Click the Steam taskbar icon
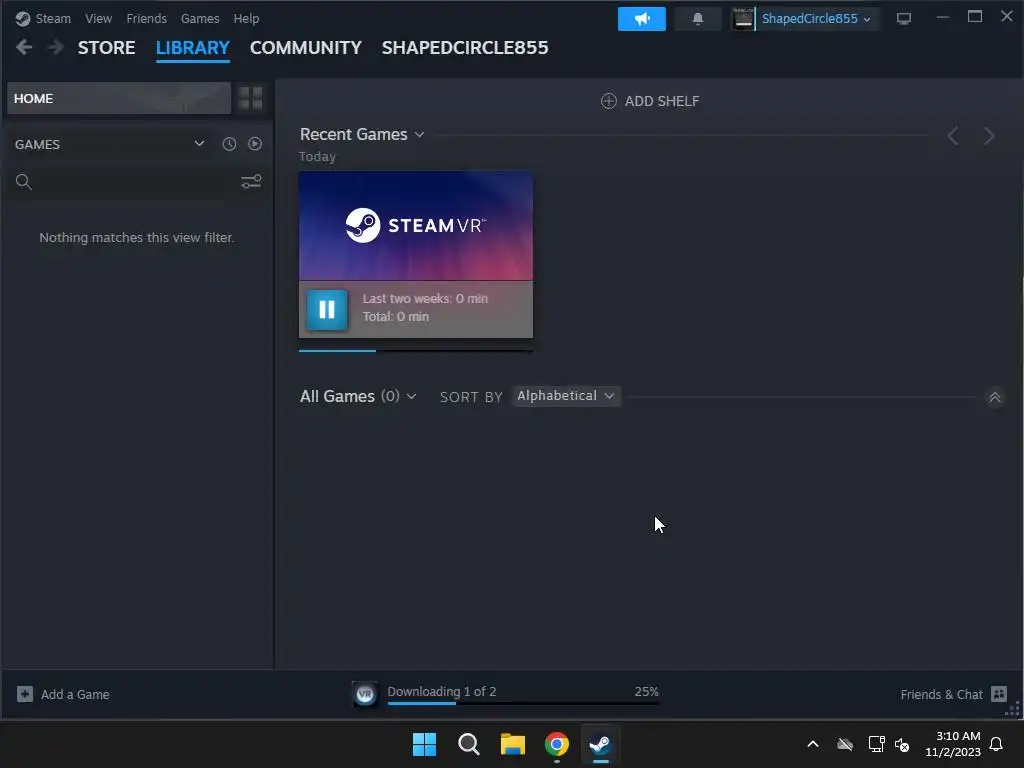The image size is (1024, 768). click(600, 744)
